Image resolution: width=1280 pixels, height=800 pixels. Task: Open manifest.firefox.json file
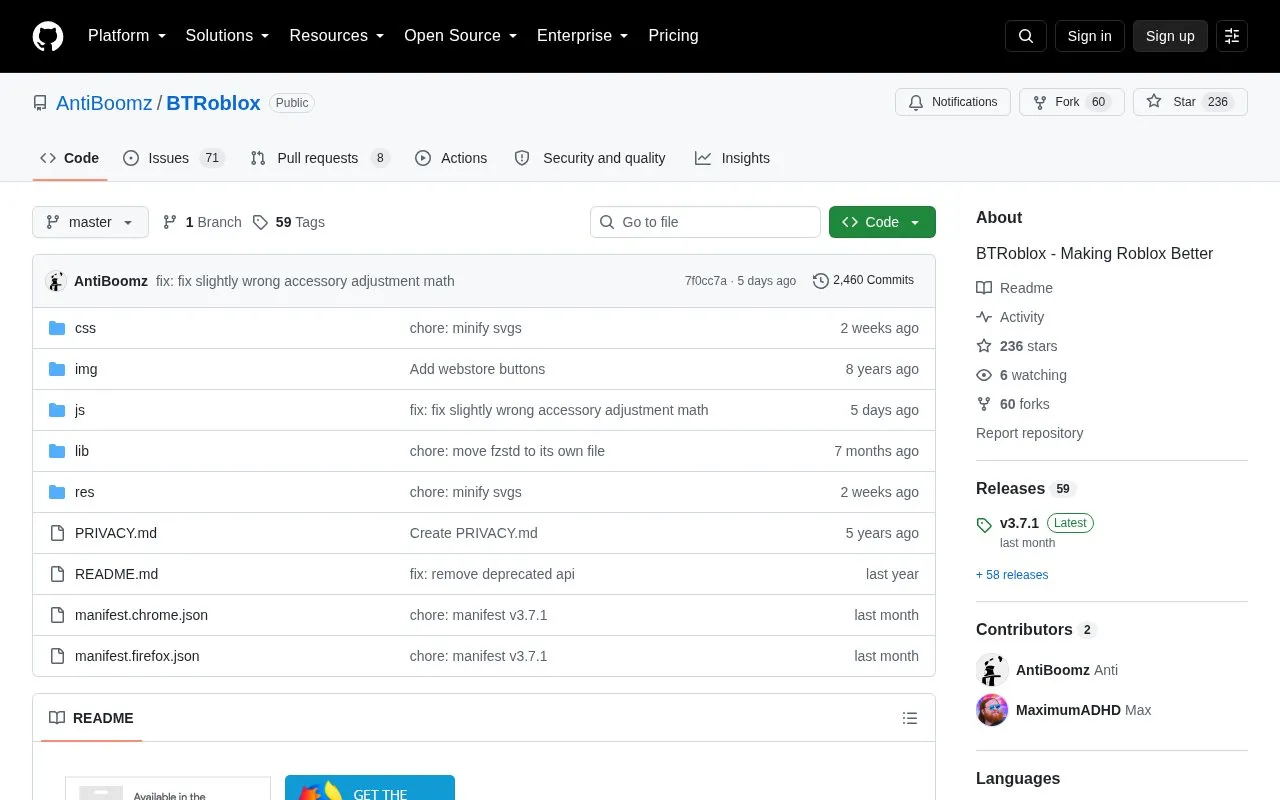click(137, 656)
